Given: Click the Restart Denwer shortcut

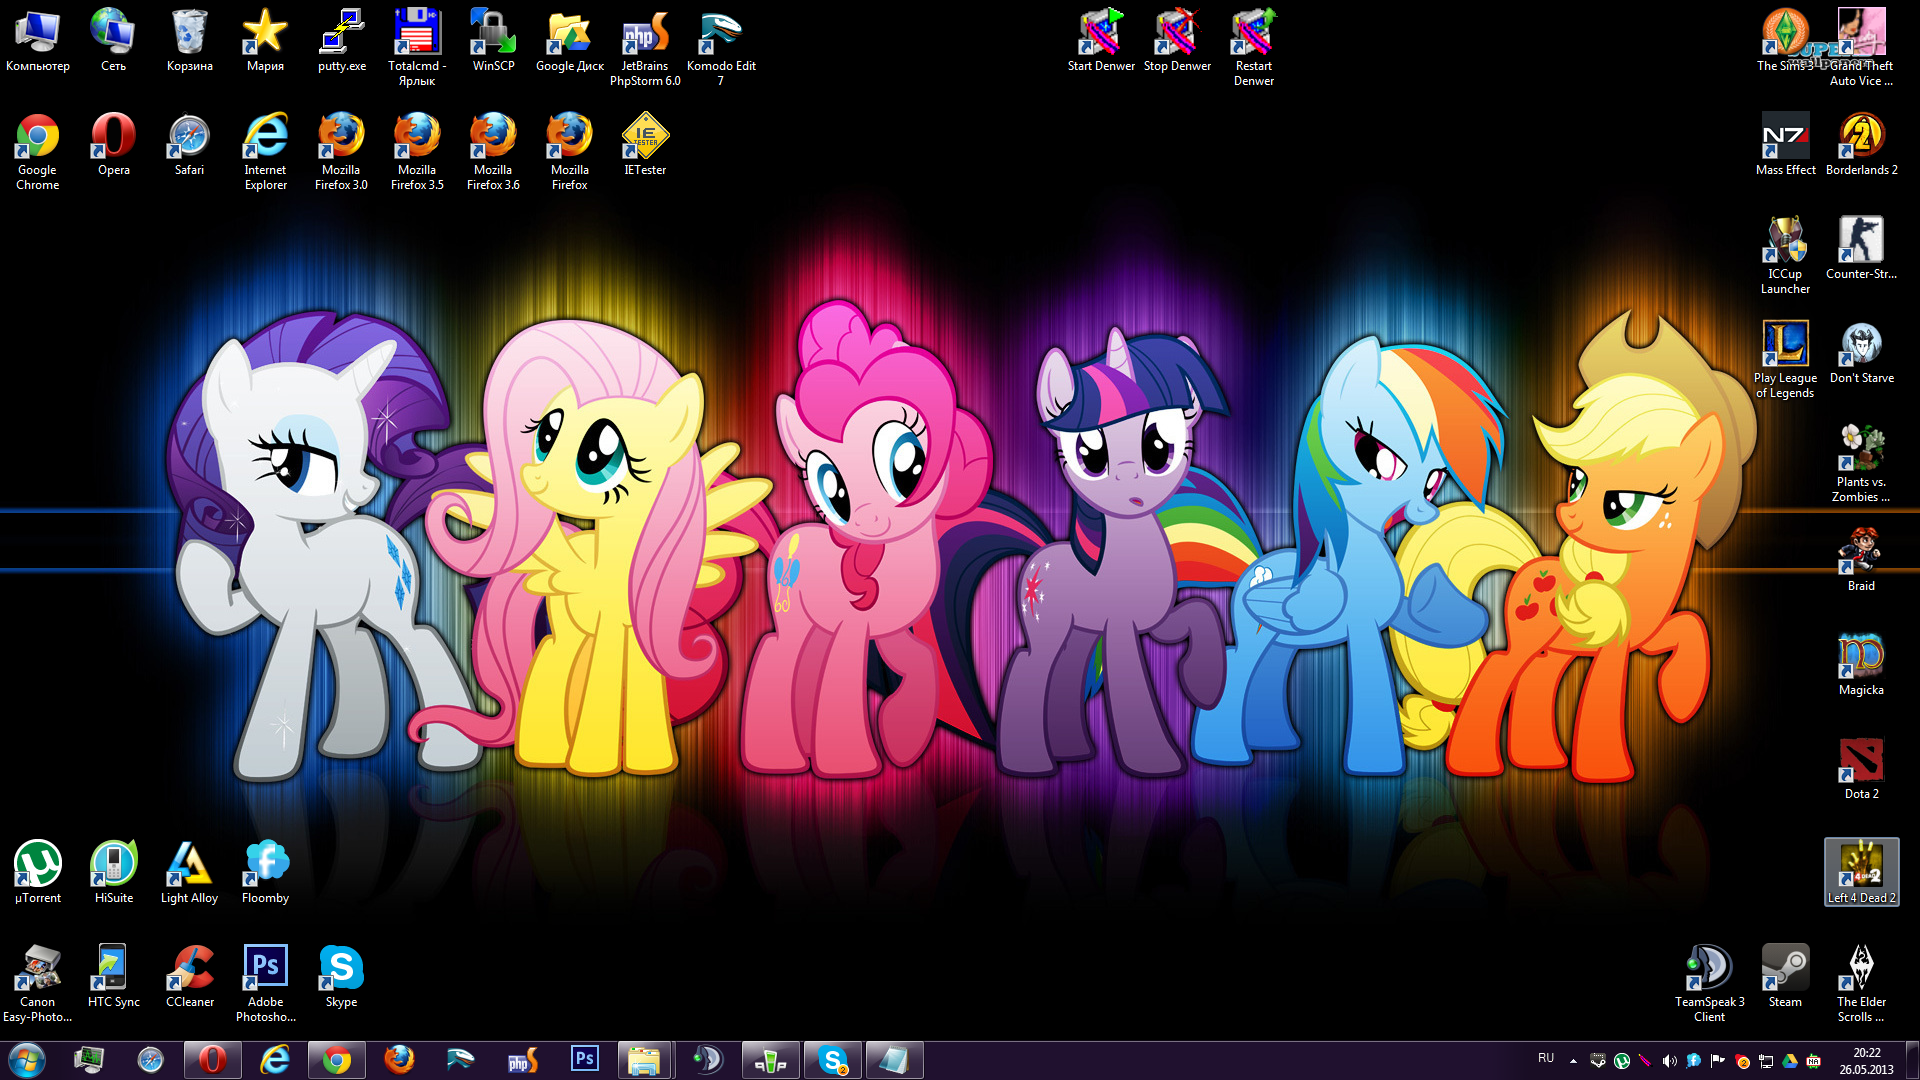Looking at the screenshot, I should [x=1253, y=47].
